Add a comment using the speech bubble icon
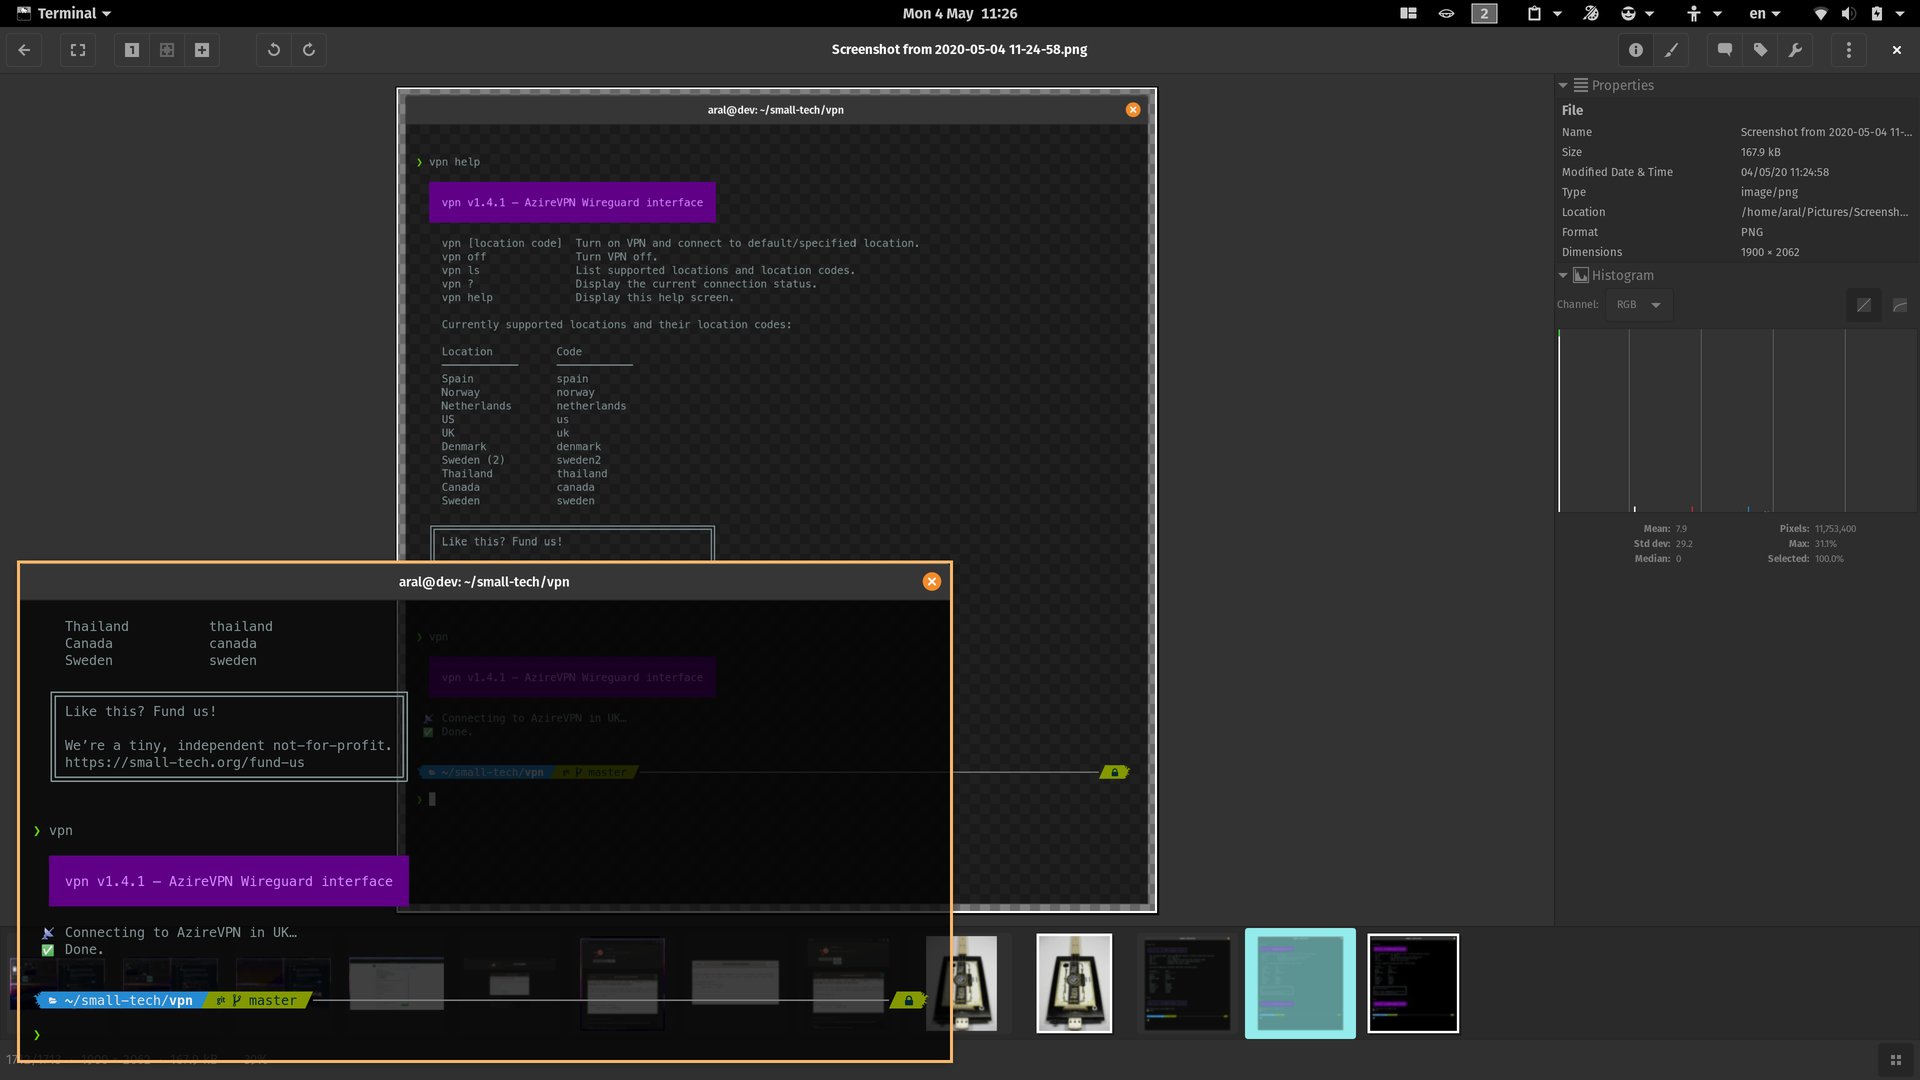Screen dimensions: 1920x1080 [1722, 49]
